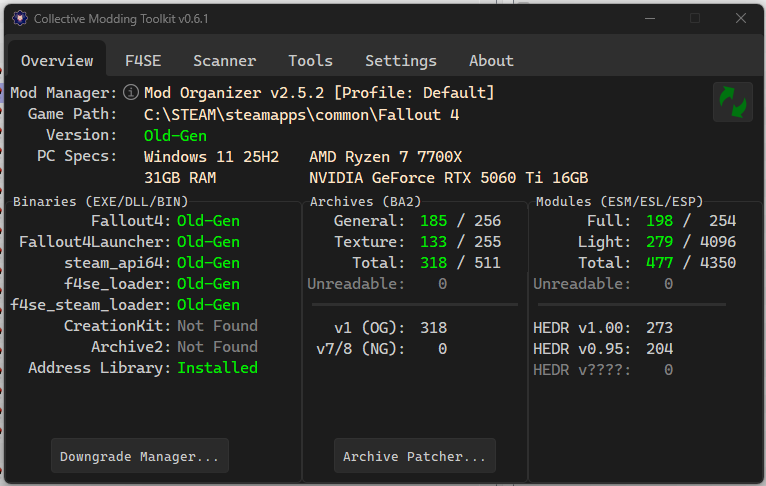Viewport: 766px width, 486px height.
Task: Click the CreationKit Not Found status
Action: pyautogui.click(x=217, y=326)
